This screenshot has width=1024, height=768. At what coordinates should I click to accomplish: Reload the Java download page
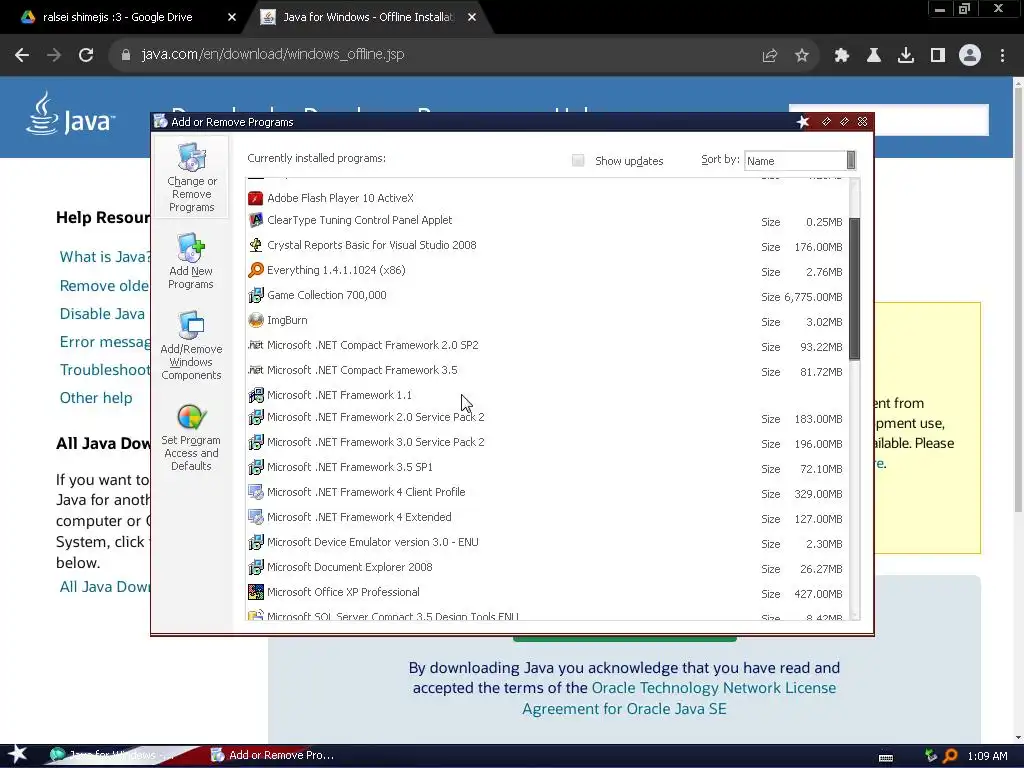86,55
